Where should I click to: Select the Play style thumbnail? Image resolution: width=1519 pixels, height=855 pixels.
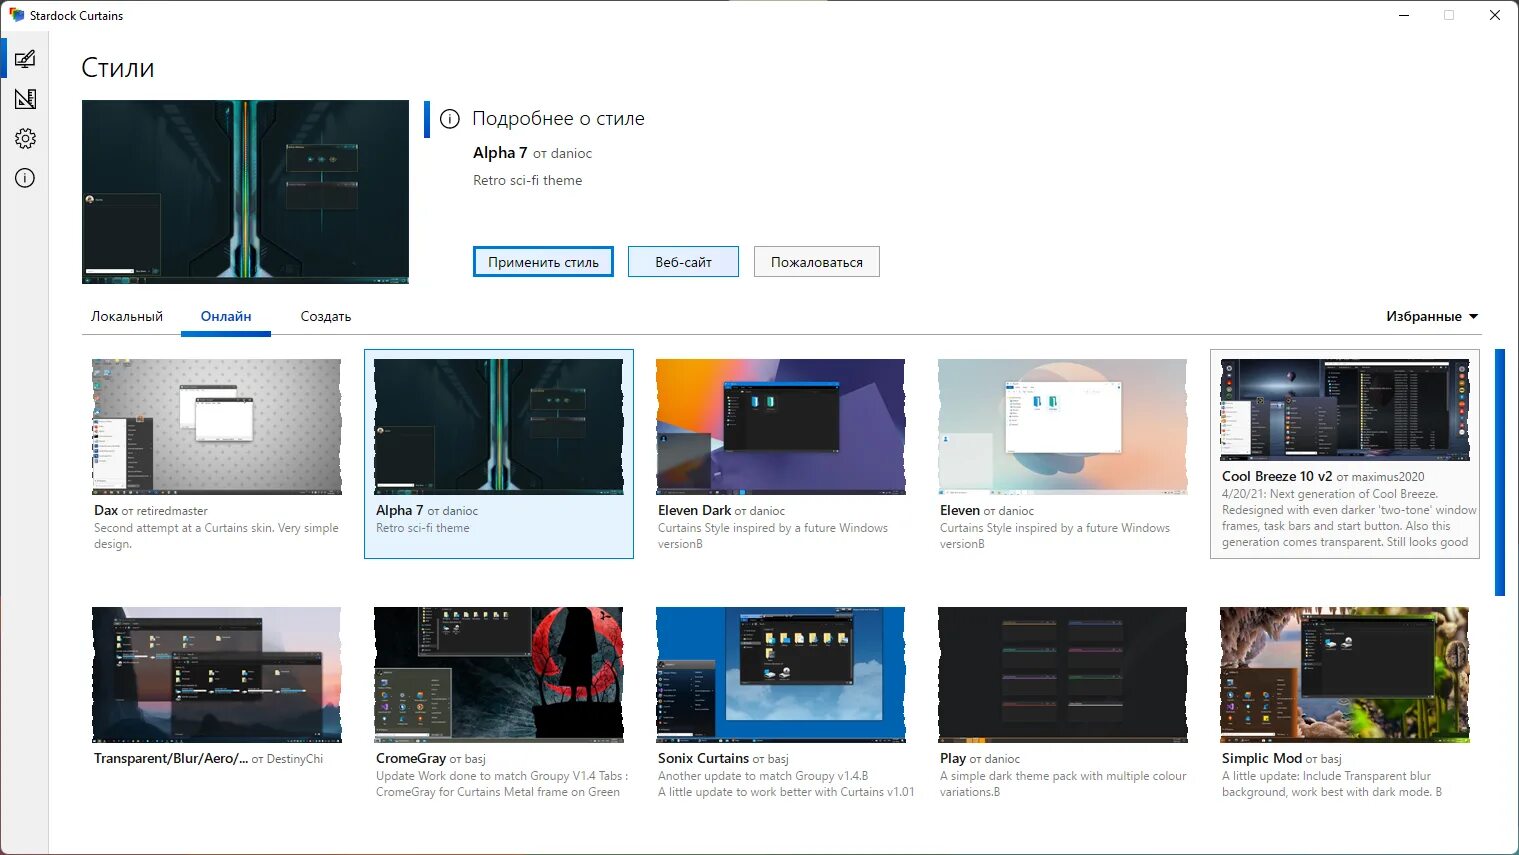1062,675
